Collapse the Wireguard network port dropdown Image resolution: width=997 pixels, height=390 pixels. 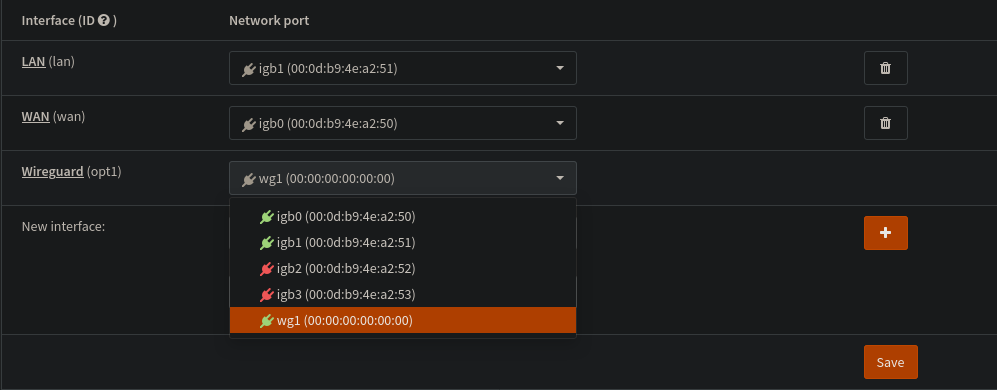pyautogui.click(x=402, y=178)
